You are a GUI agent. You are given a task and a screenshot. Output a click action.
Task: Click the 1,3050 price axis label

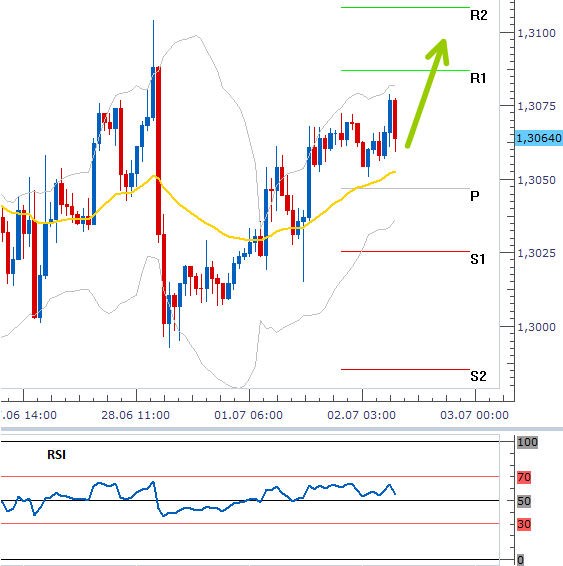point(536,180)
